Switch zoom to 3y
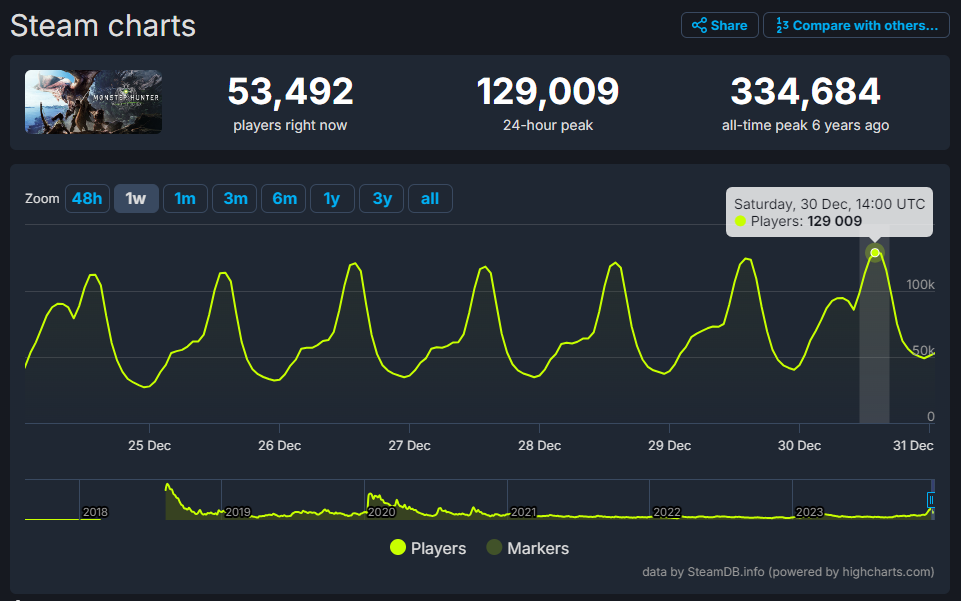Image resolution: width=961 pixels, height=601 pixels. tap(381, 198)
